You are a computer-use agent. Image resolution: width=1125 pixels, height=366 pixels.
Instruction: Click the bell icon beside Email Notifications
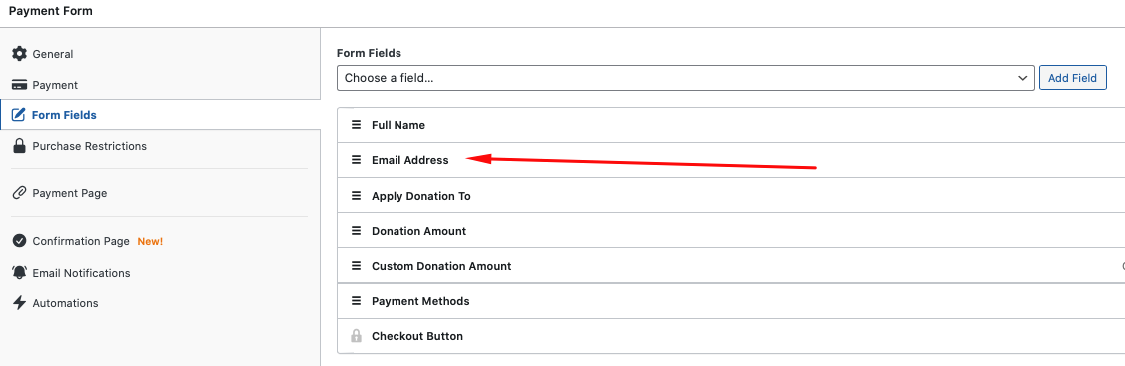[x=19, y=273]
